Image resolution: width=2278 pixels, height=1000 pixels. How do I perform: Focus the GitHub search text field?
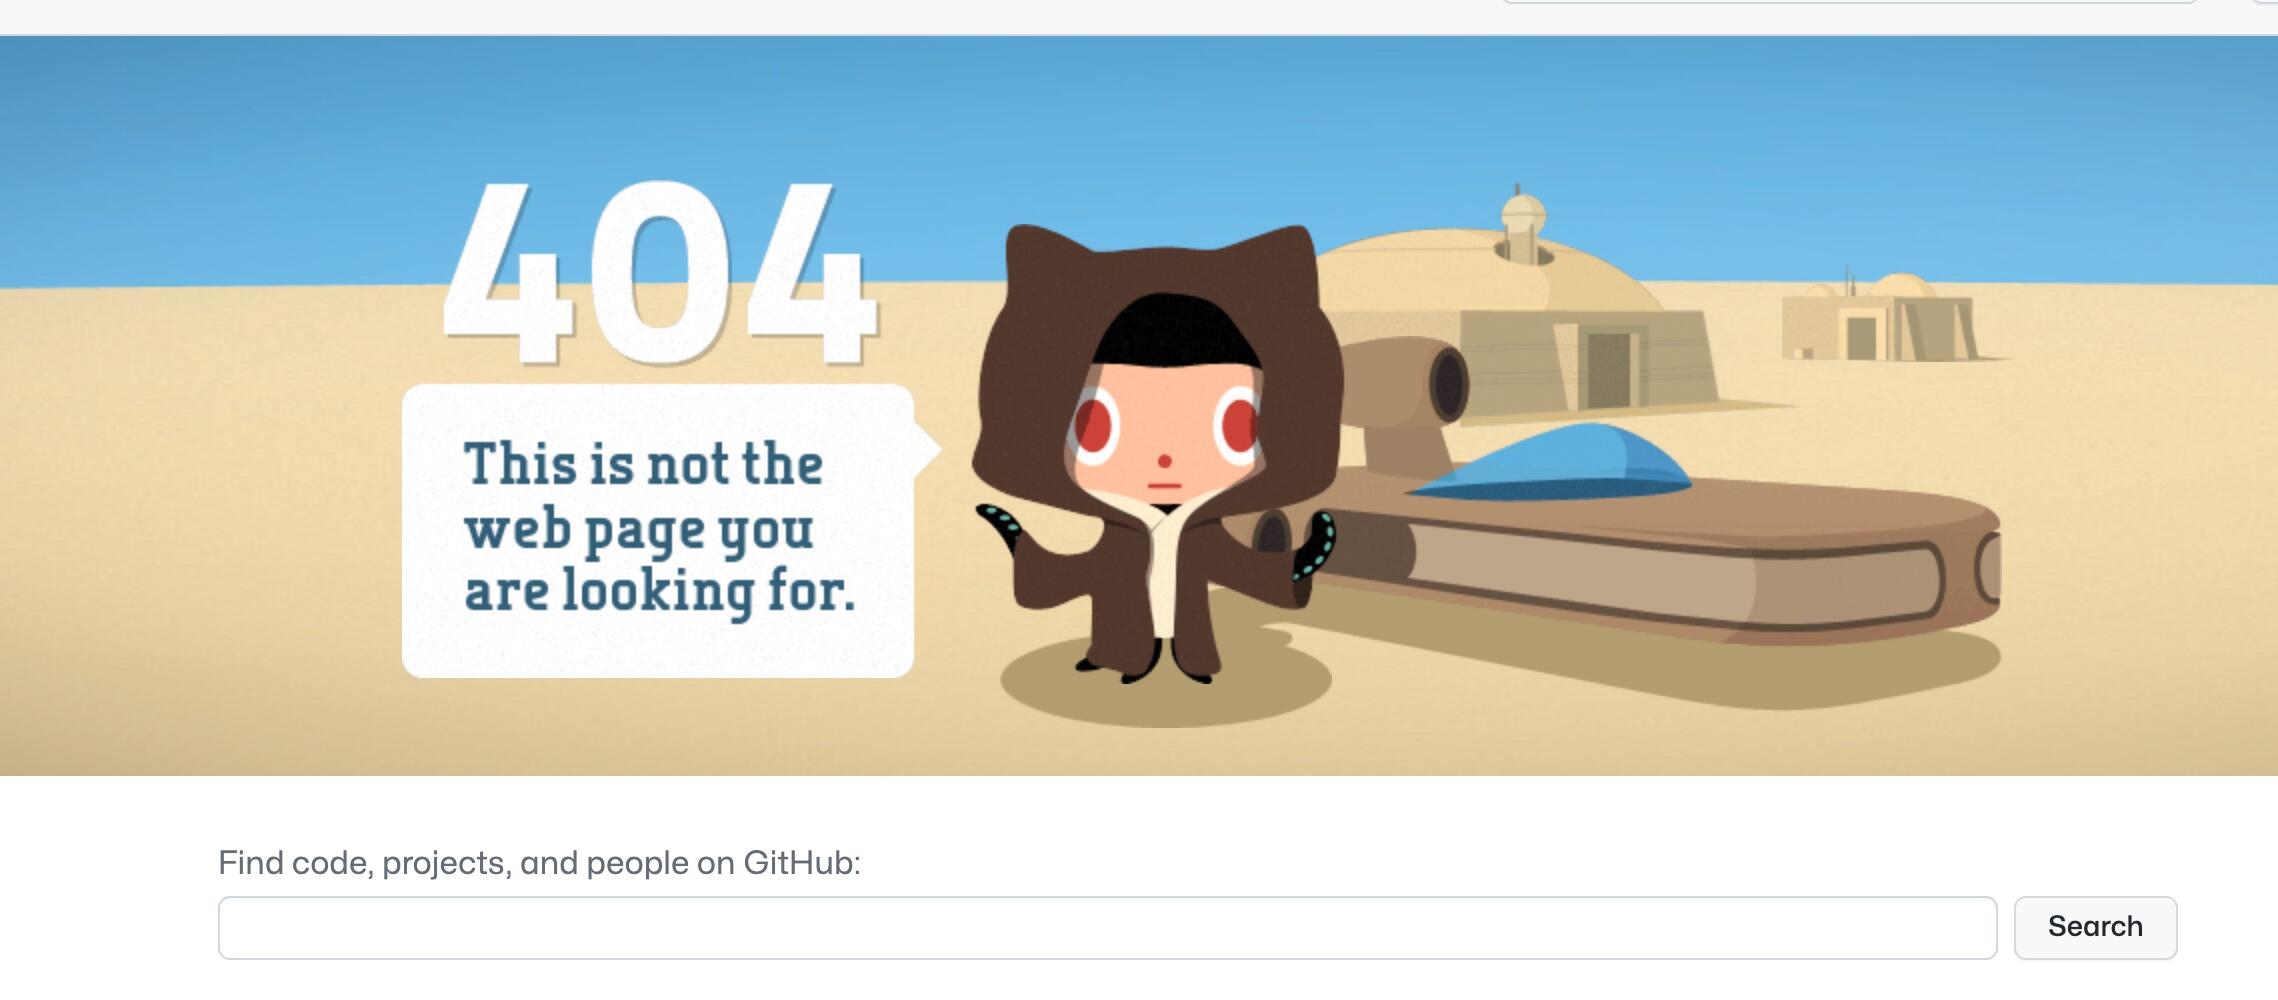pos(1107,928)
